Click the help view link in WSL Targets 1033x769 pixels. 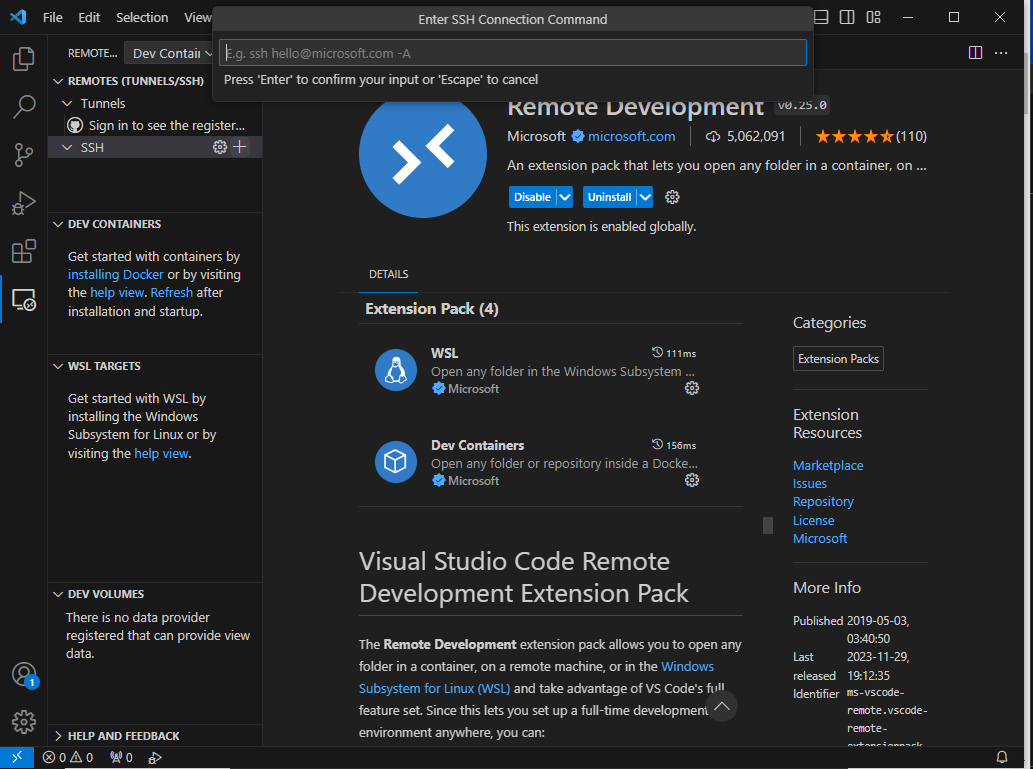(161, 453)
